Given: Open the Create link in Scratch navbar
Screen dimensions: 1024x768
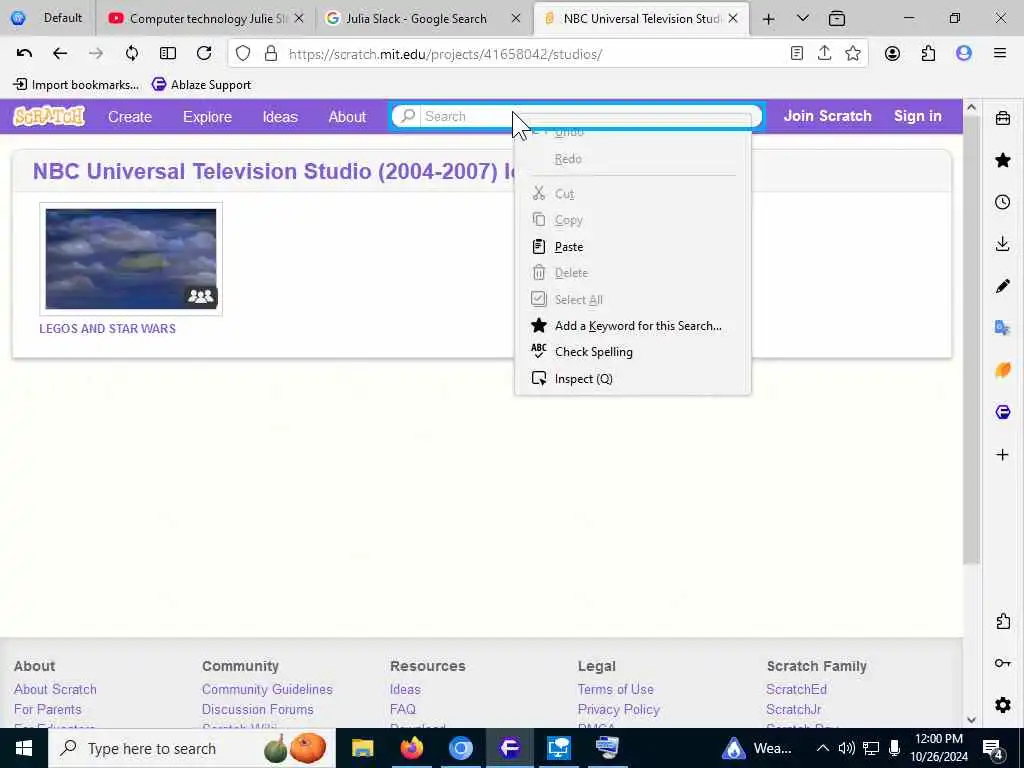Looking at the screenshot, I should click(130, 117).
